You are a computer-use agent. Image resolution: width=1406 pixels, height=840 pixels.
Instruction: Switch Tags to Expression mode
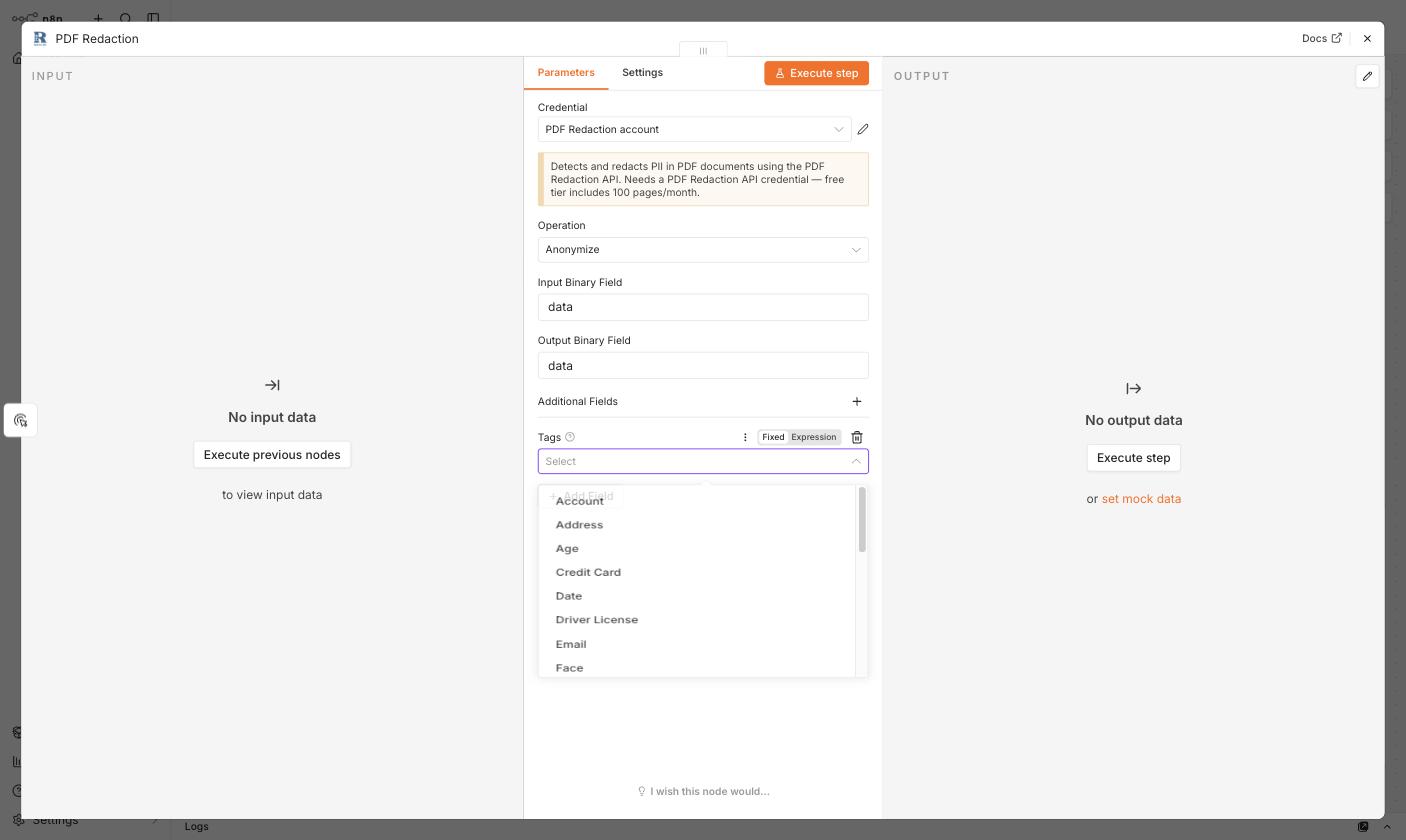813,437
